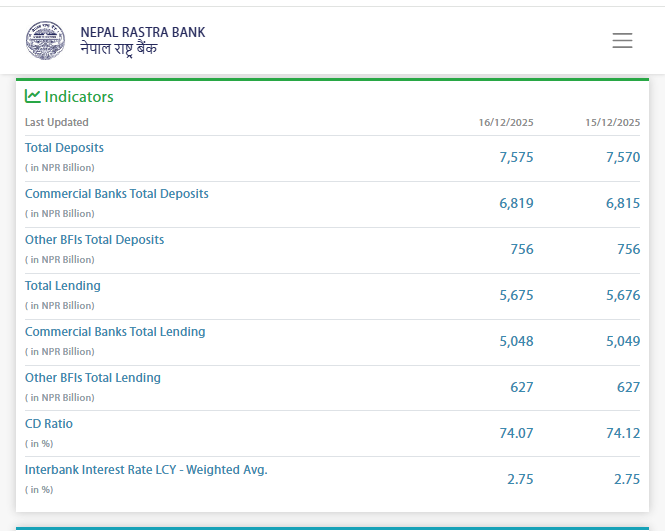Click the Nepal Rastra Bank logo emblem
Screen dimensions: 665x531
48,40
